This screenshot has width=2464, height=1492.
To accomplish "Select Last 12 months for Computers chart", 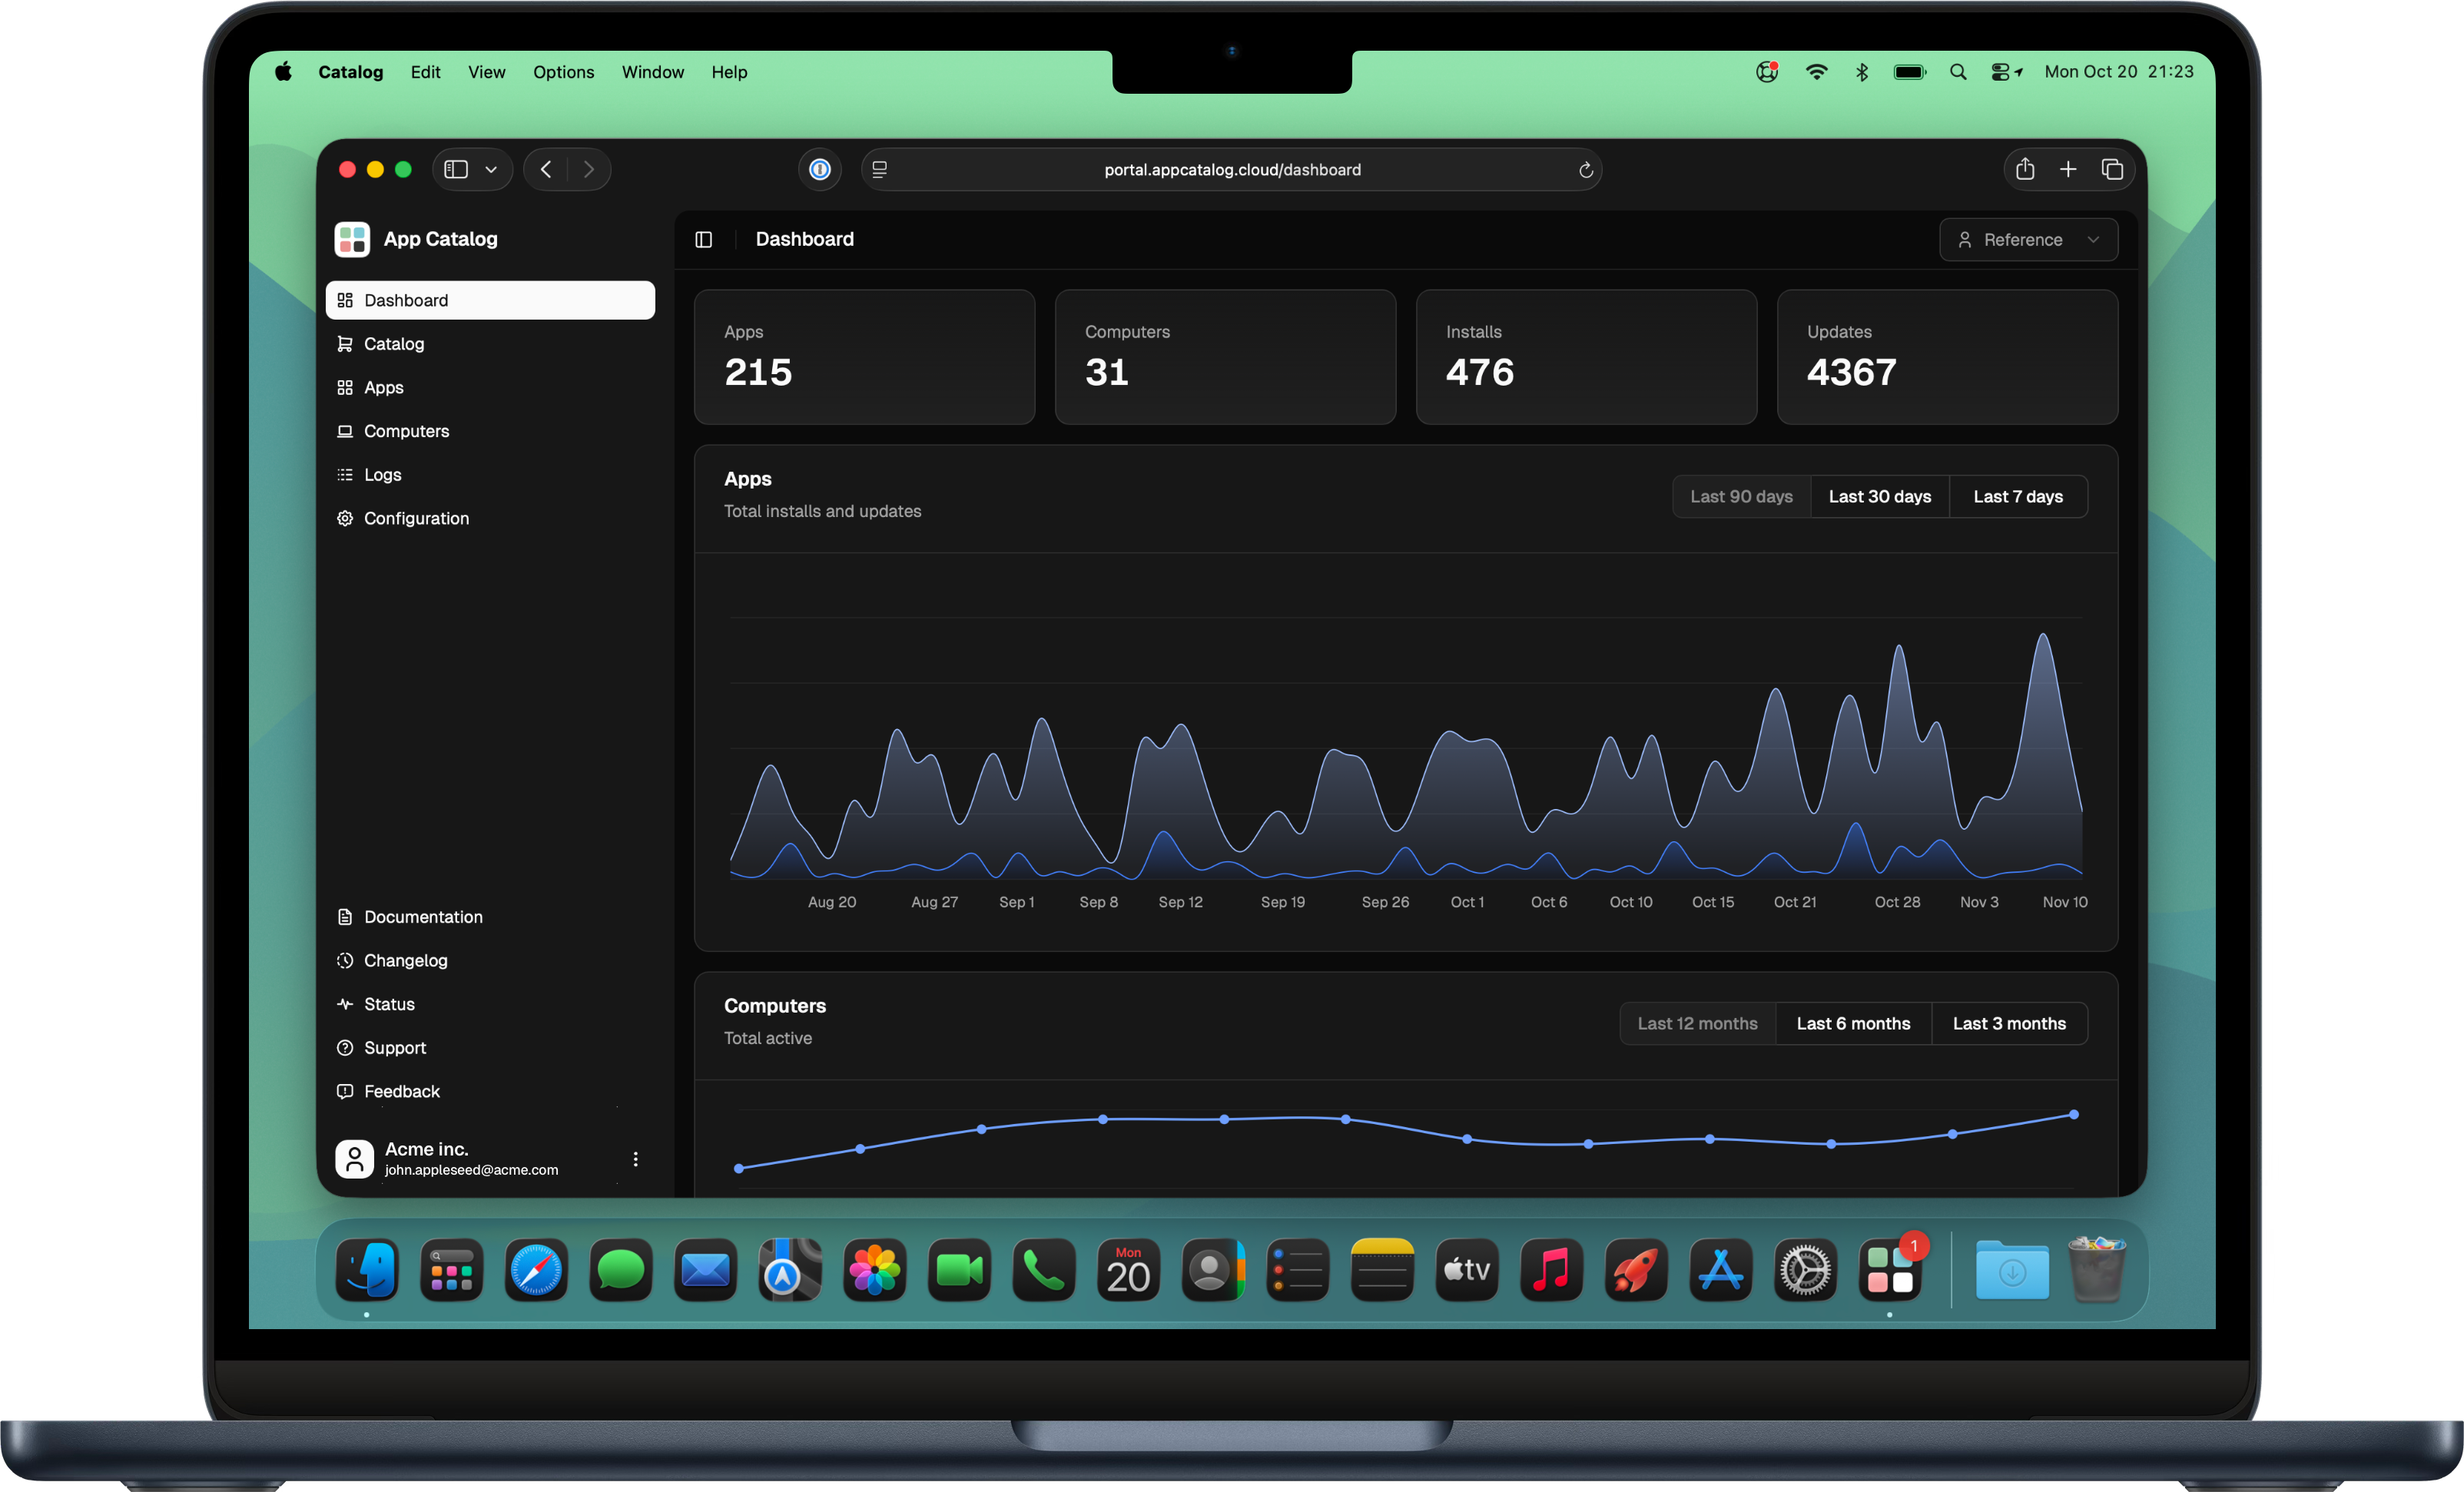I will click(1697, 1023).
